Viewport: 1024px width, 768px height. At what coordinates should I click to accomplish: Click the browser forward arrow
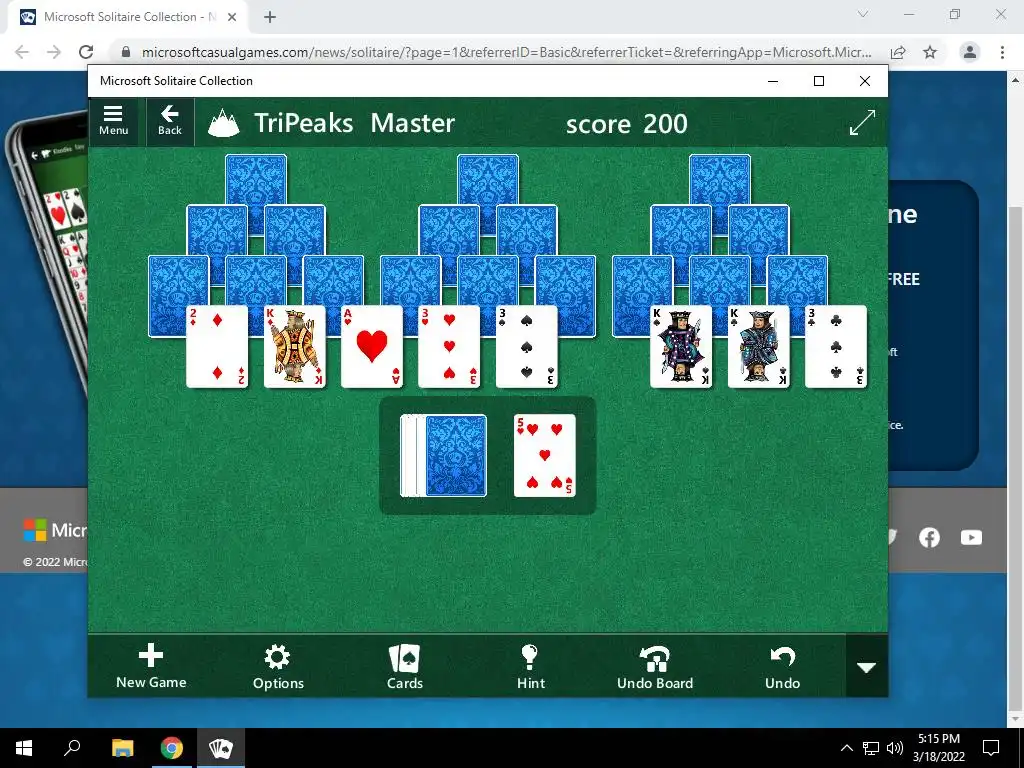(x=54, y=52)
